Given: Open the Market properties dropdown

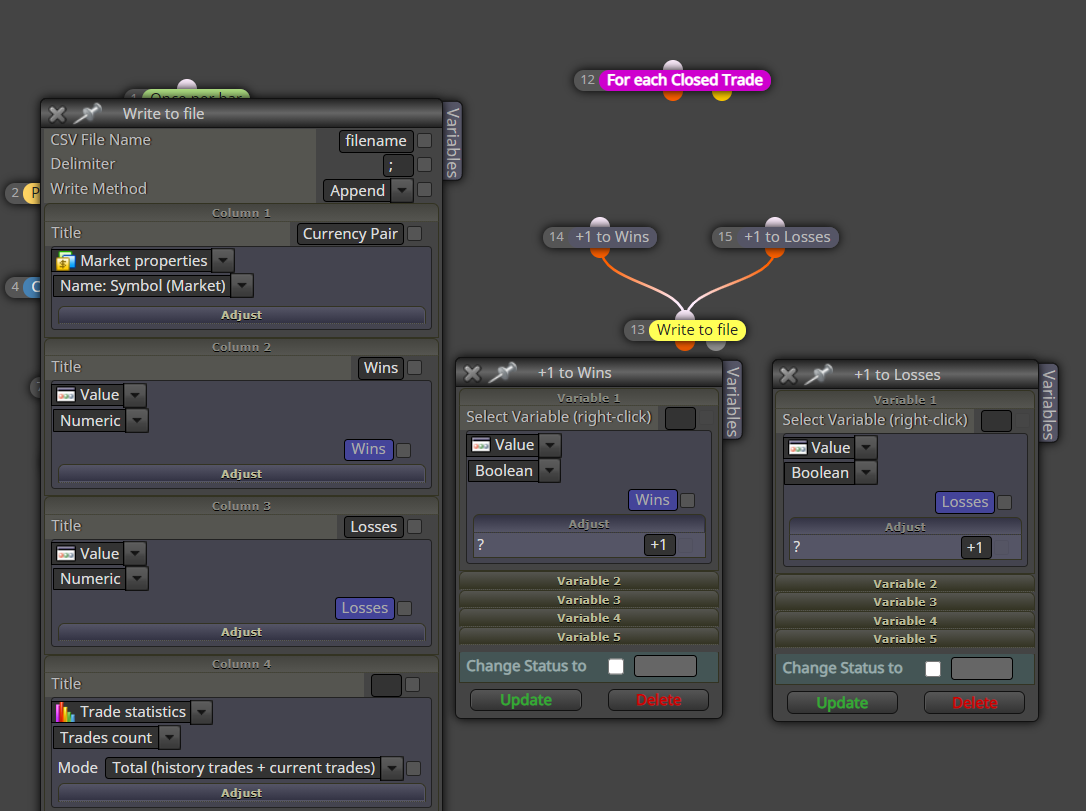Looking at the screenshot, I should [x=222, y=261].
